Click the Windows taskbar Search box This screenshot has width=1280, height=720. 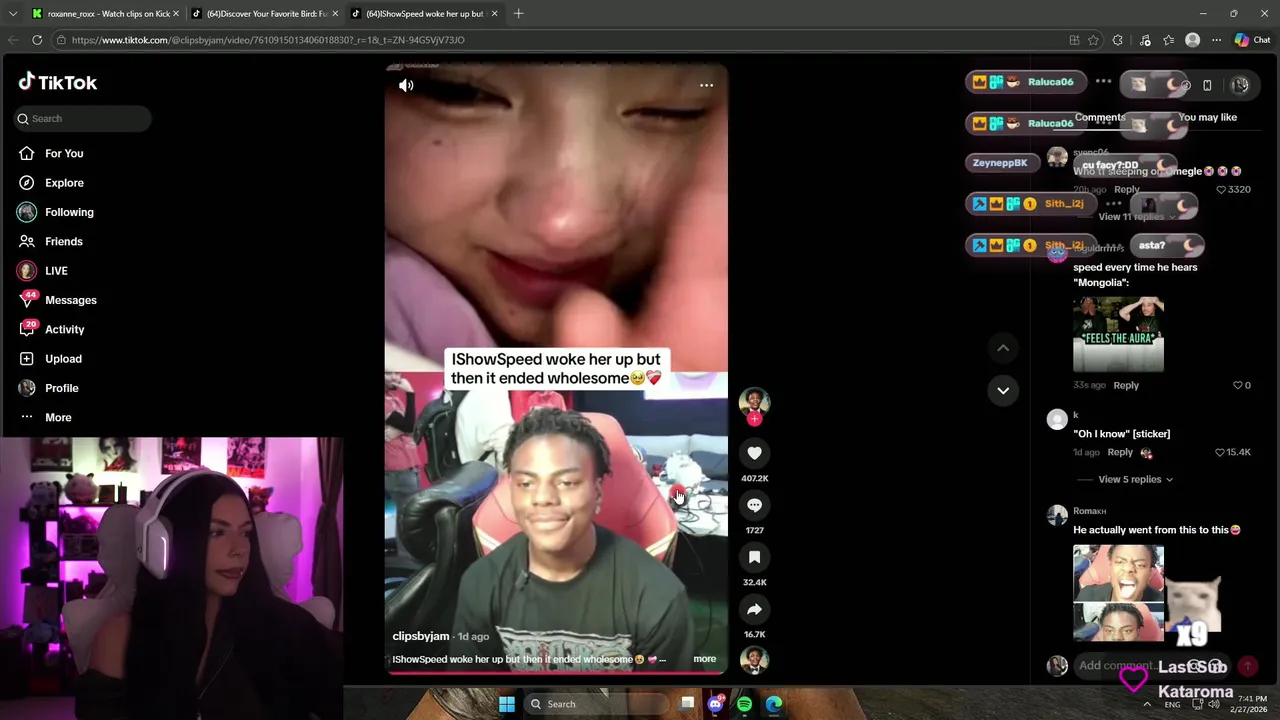click(596, 704)
